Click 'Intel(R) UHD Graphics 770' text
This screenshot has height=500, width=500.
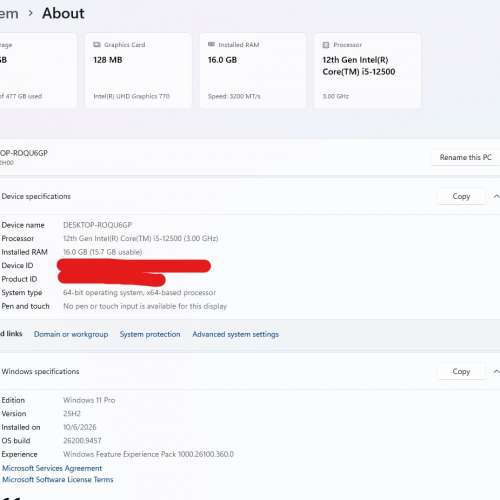[x=131, y=96]
